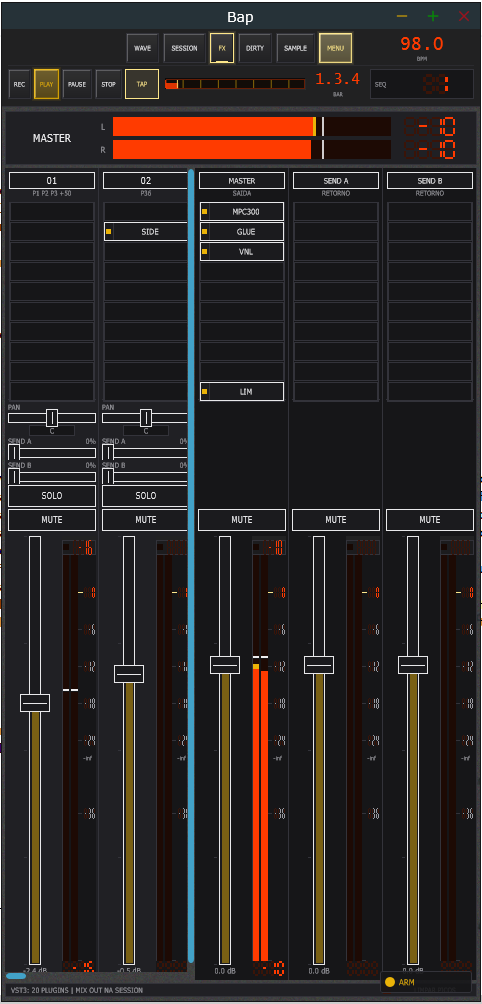The width and height of the screenshot is (482, 1004).
Task: Toggle the SIDE plugin enable indicator
Action: point(109,231)
